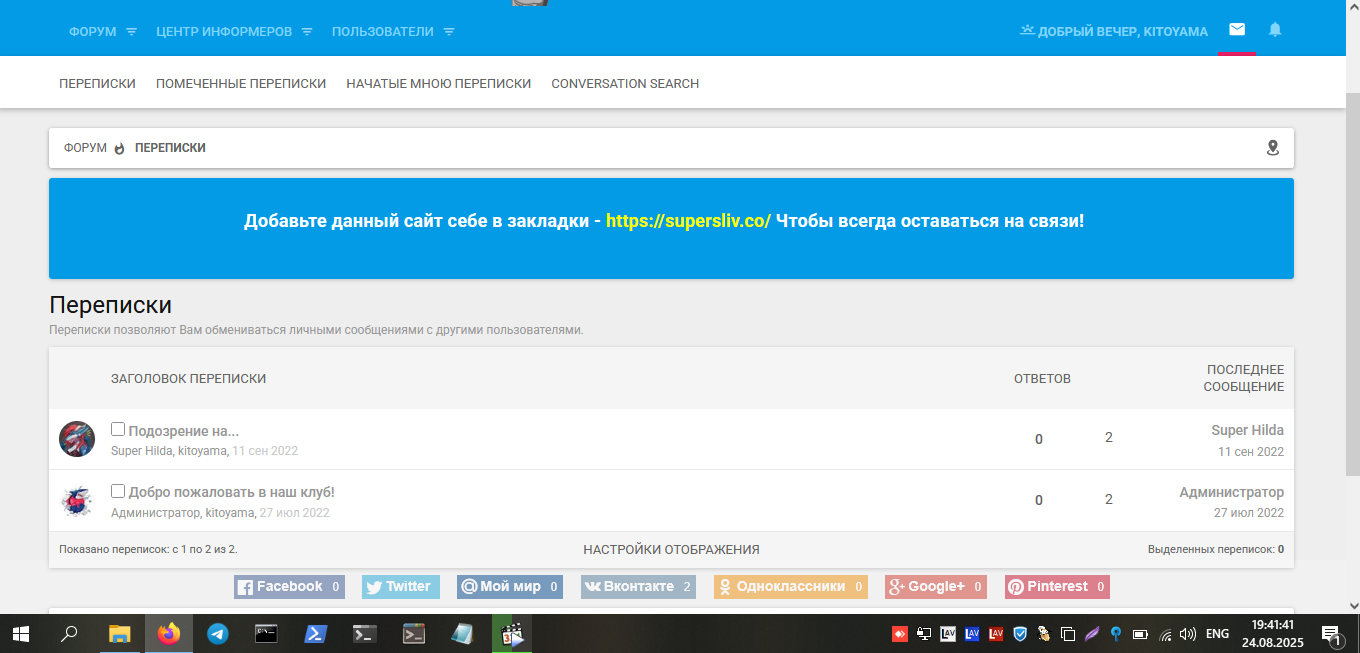This screenshot has width=1360, height=653.
Task: Open Firefox from the taskbar
Action: 168,633
